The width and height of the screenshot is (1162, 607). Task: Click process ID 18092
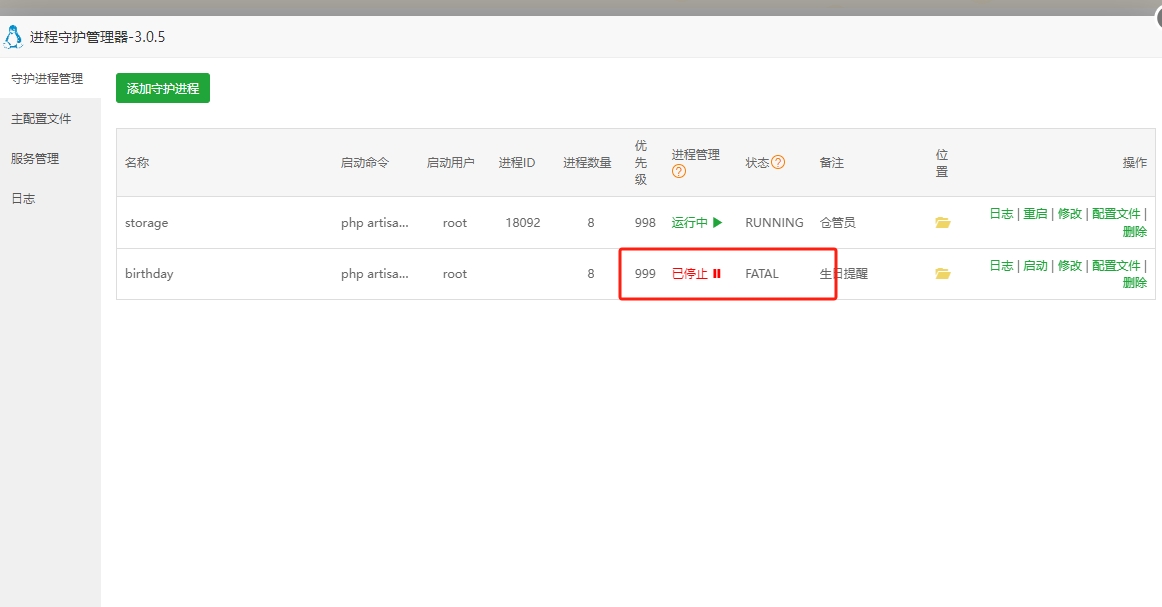(522, 222)
